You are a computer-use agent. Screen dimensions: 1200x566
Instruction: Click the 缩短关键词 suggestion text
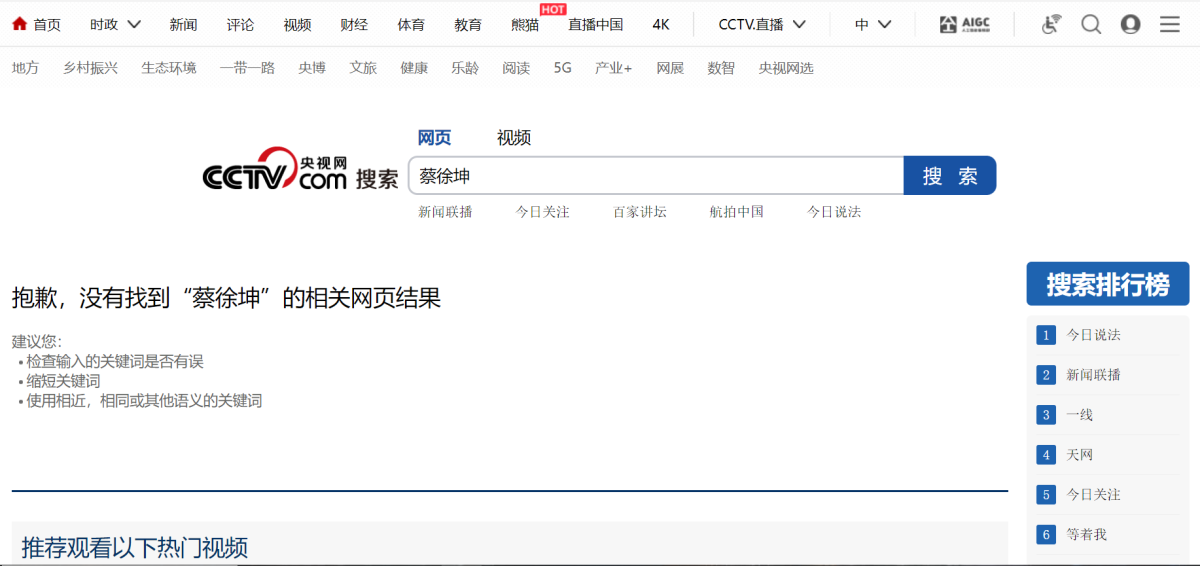point(63,381)
